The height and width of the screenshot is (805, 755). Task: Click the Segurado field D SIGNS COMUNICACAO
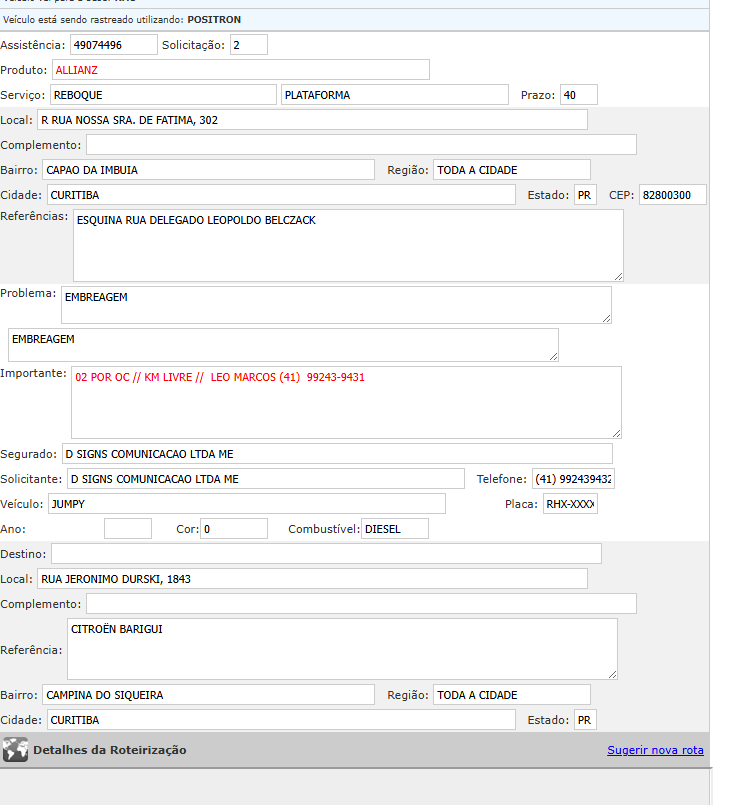pyautogui.click(x=337, y=454)
